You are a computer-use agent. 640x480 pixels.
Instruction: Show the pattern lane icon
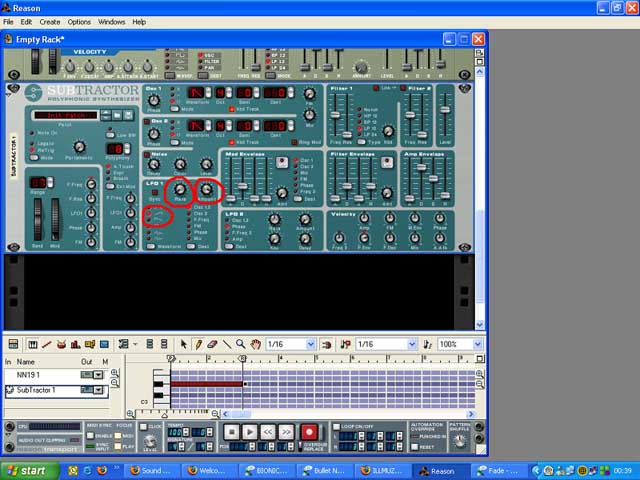[90, 344]
